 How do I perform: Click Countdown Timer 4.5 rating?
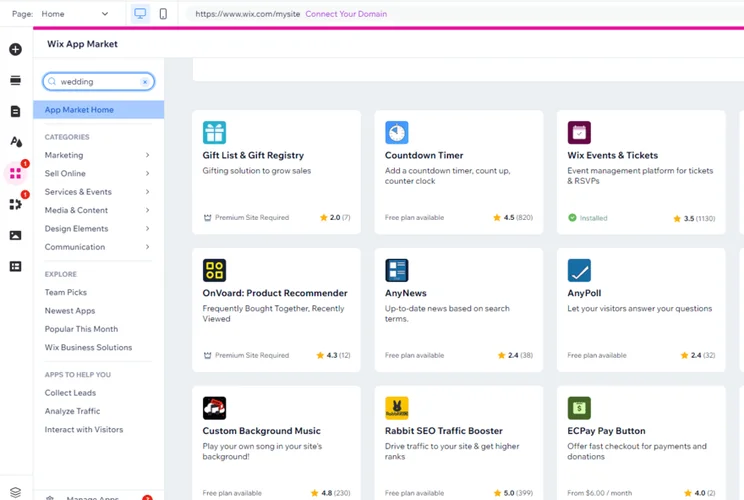[513, 218]
